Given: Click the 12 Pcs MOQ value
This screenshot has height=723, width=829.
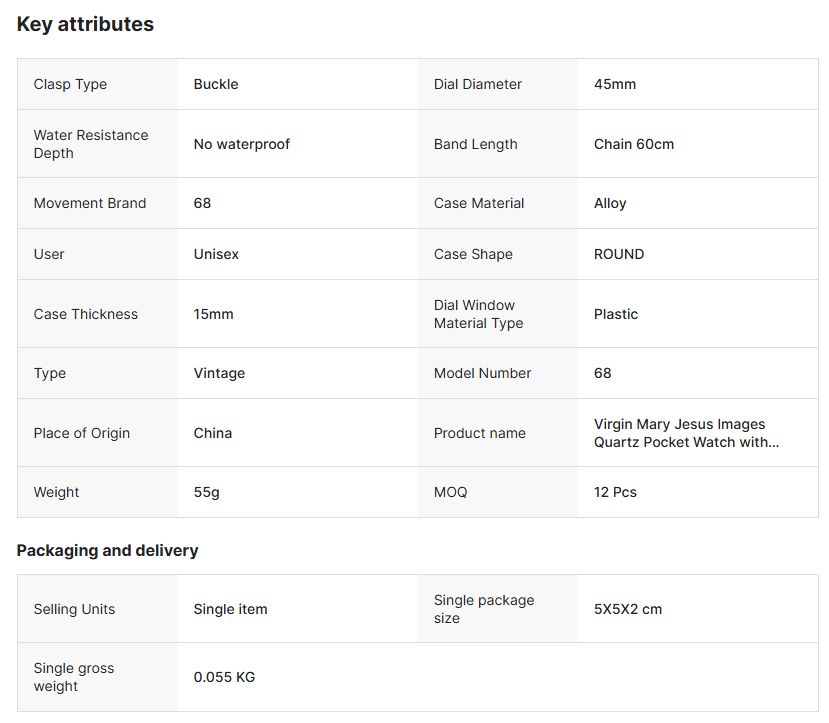Looking at the screenshot, I should tap(615, 492).
